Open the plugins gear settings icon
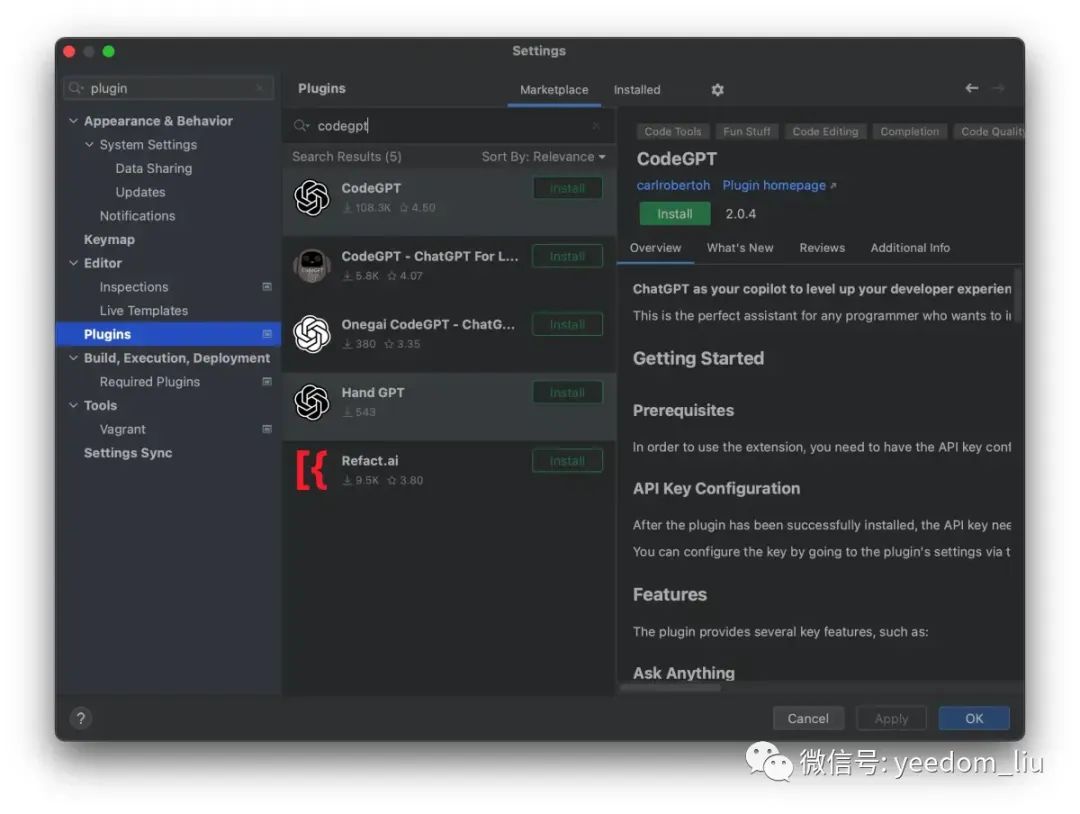 tap(717, 90)
